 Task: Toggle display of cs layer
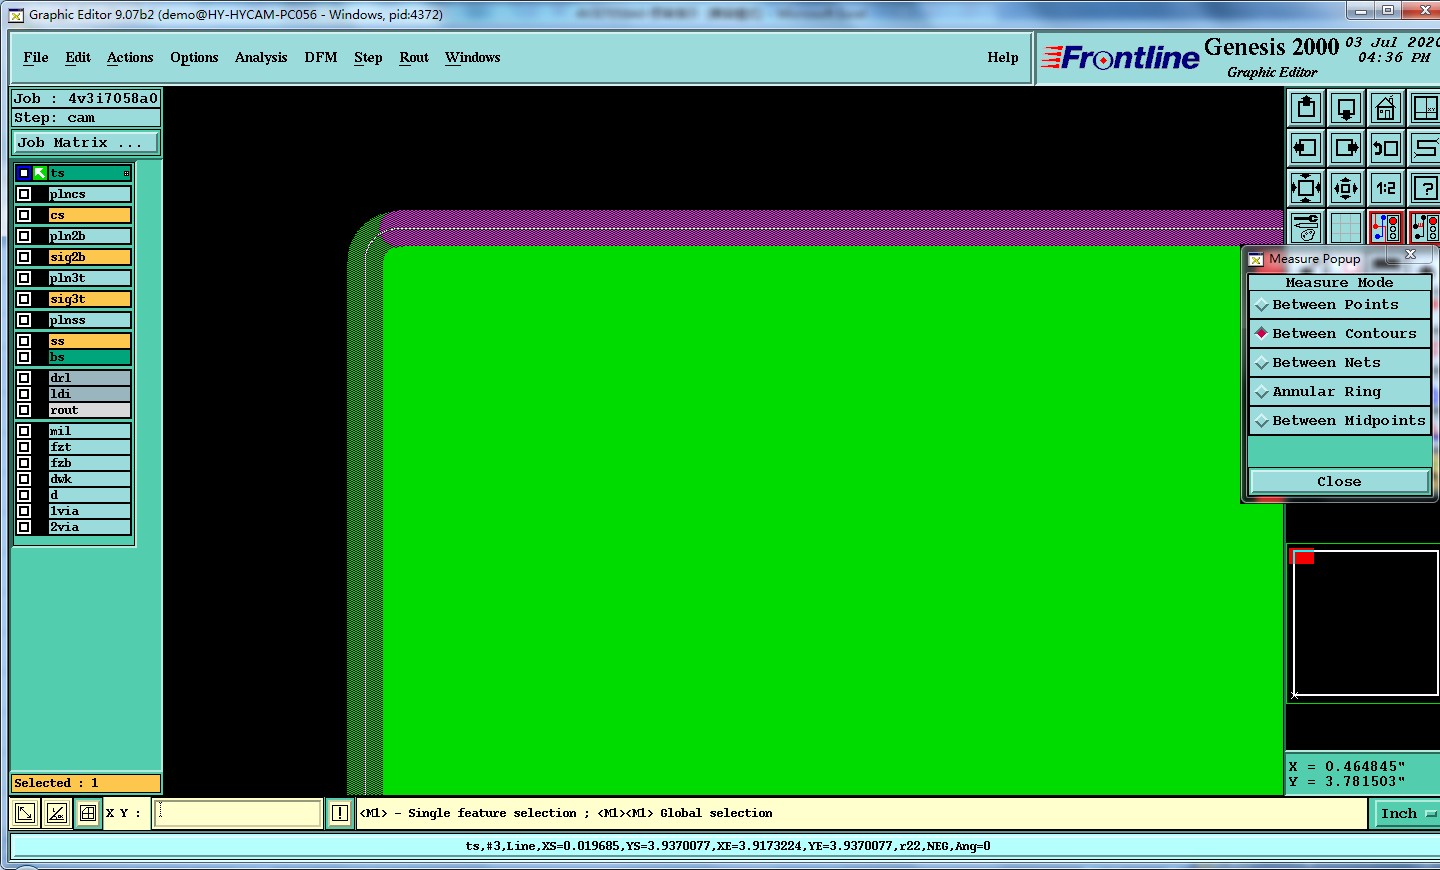24,215
